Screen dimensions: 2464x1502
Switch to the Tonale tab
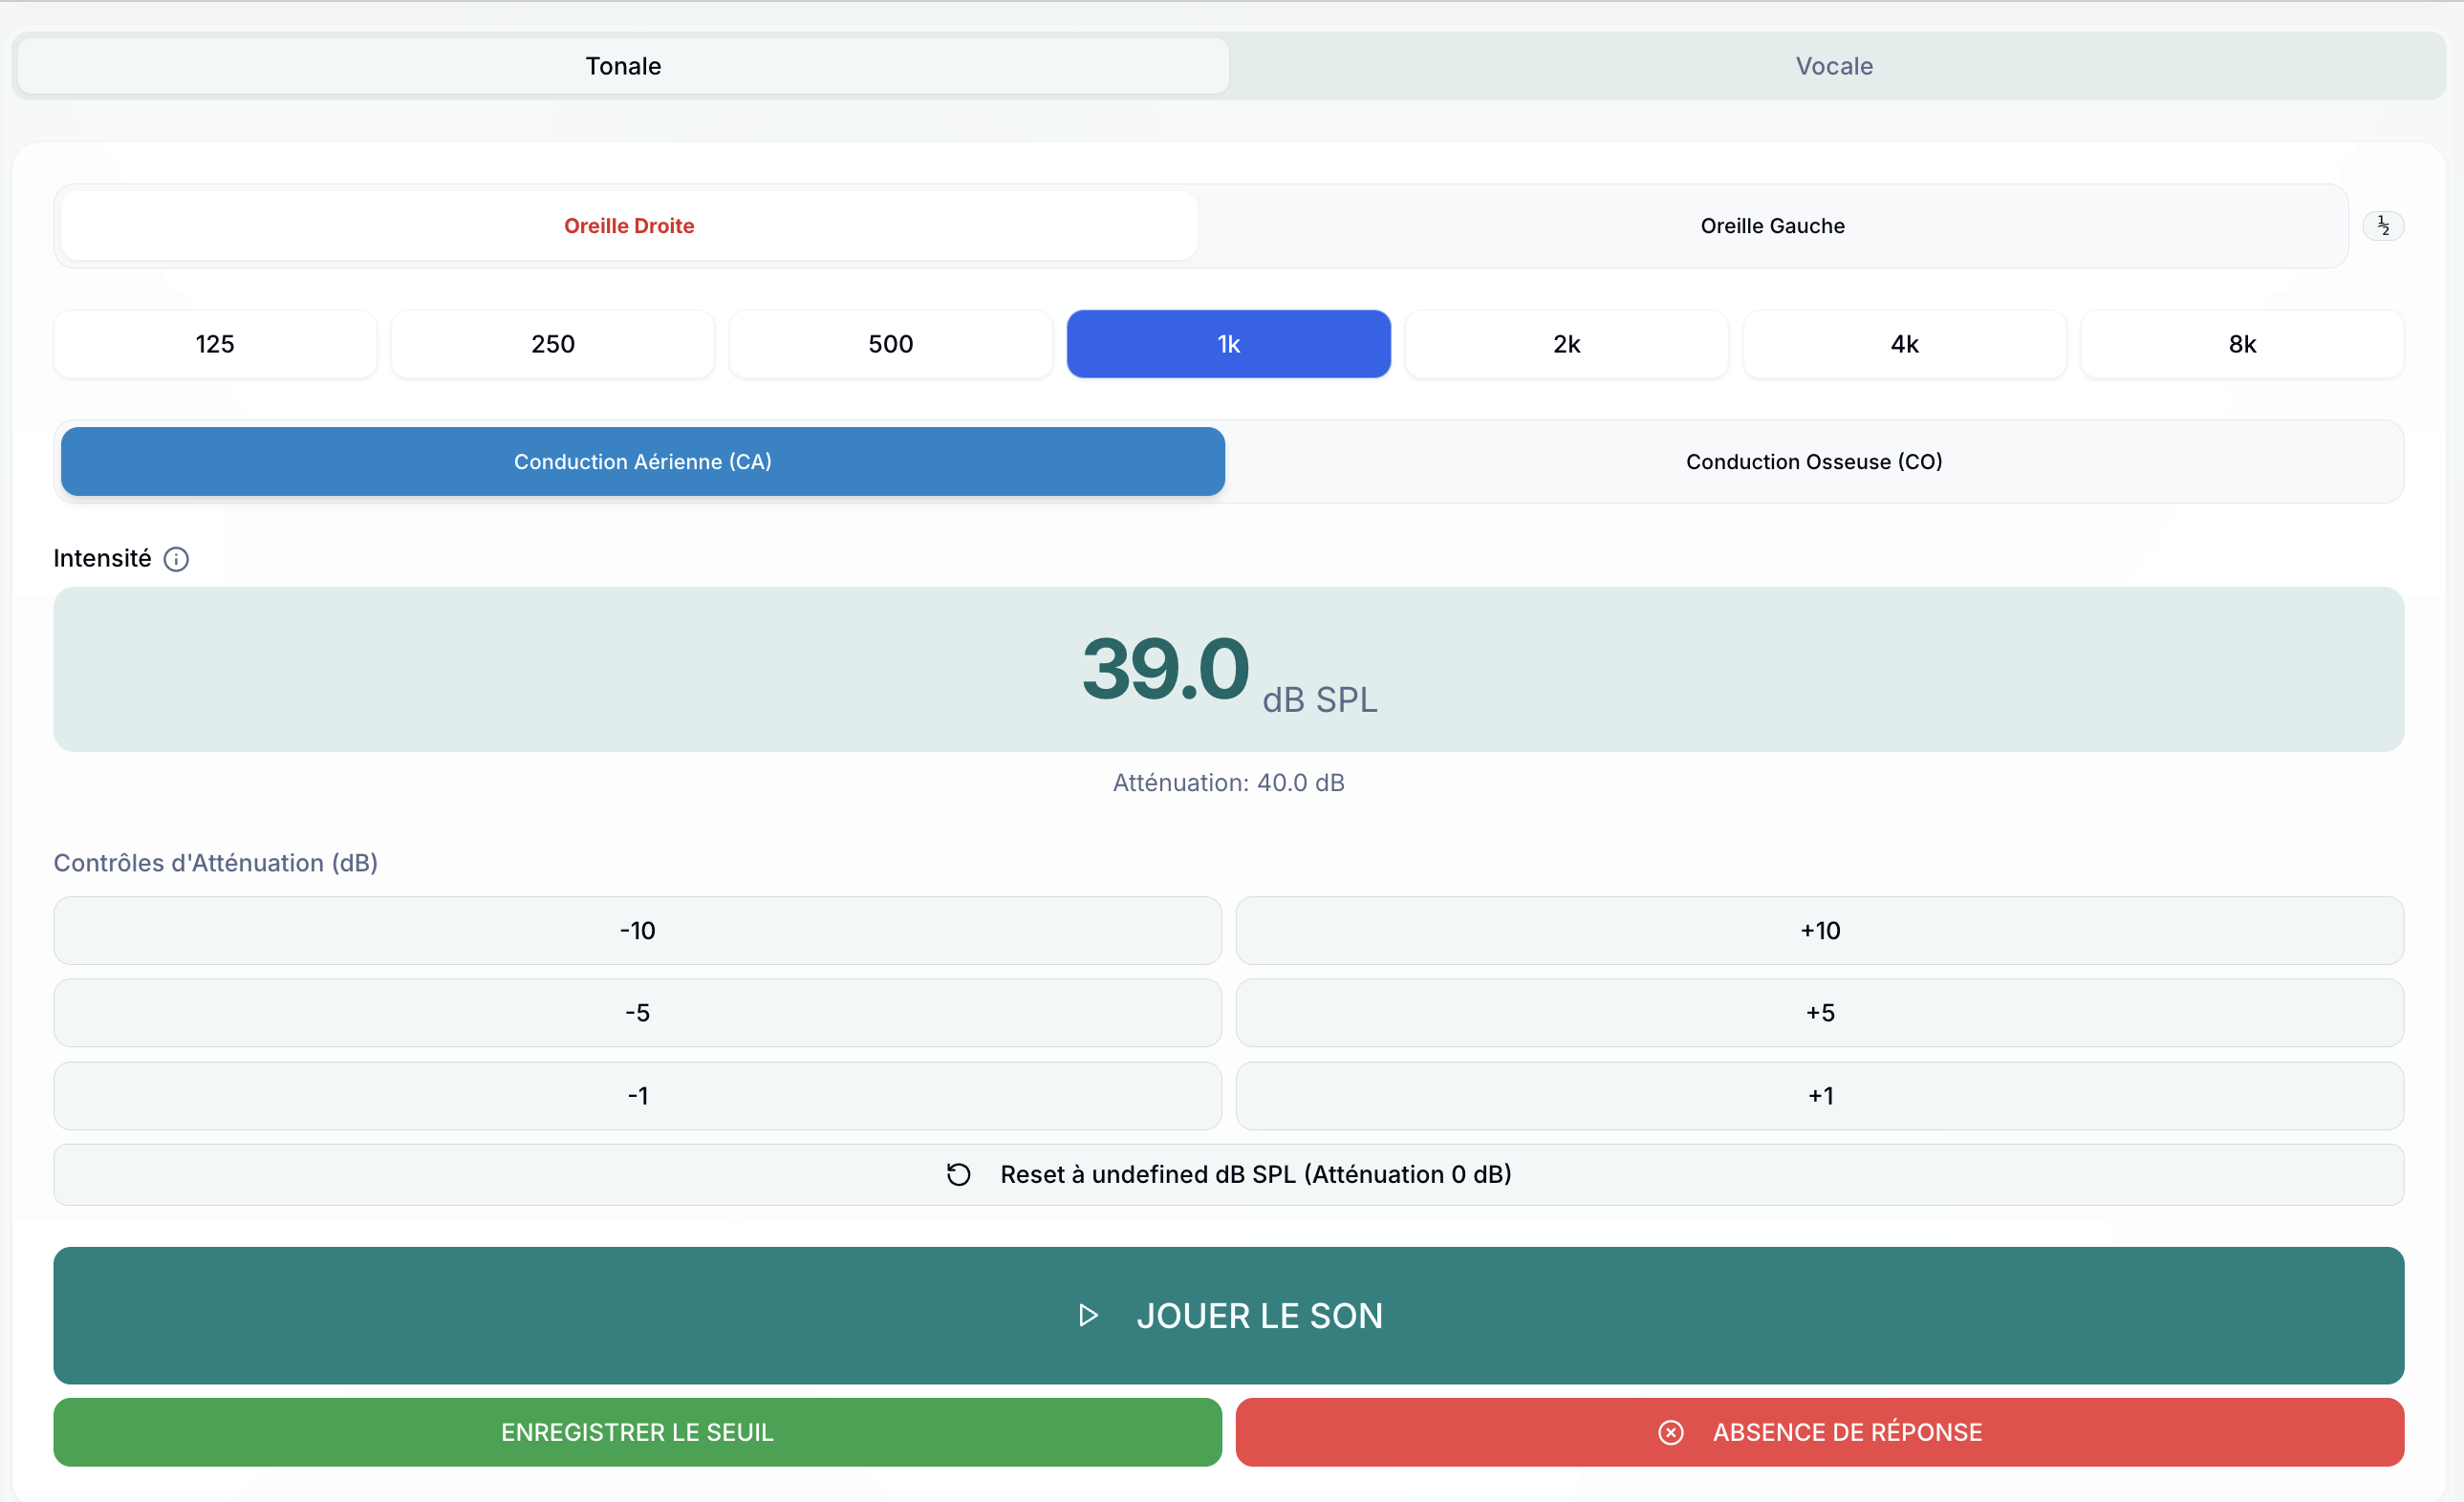[623, 66]
